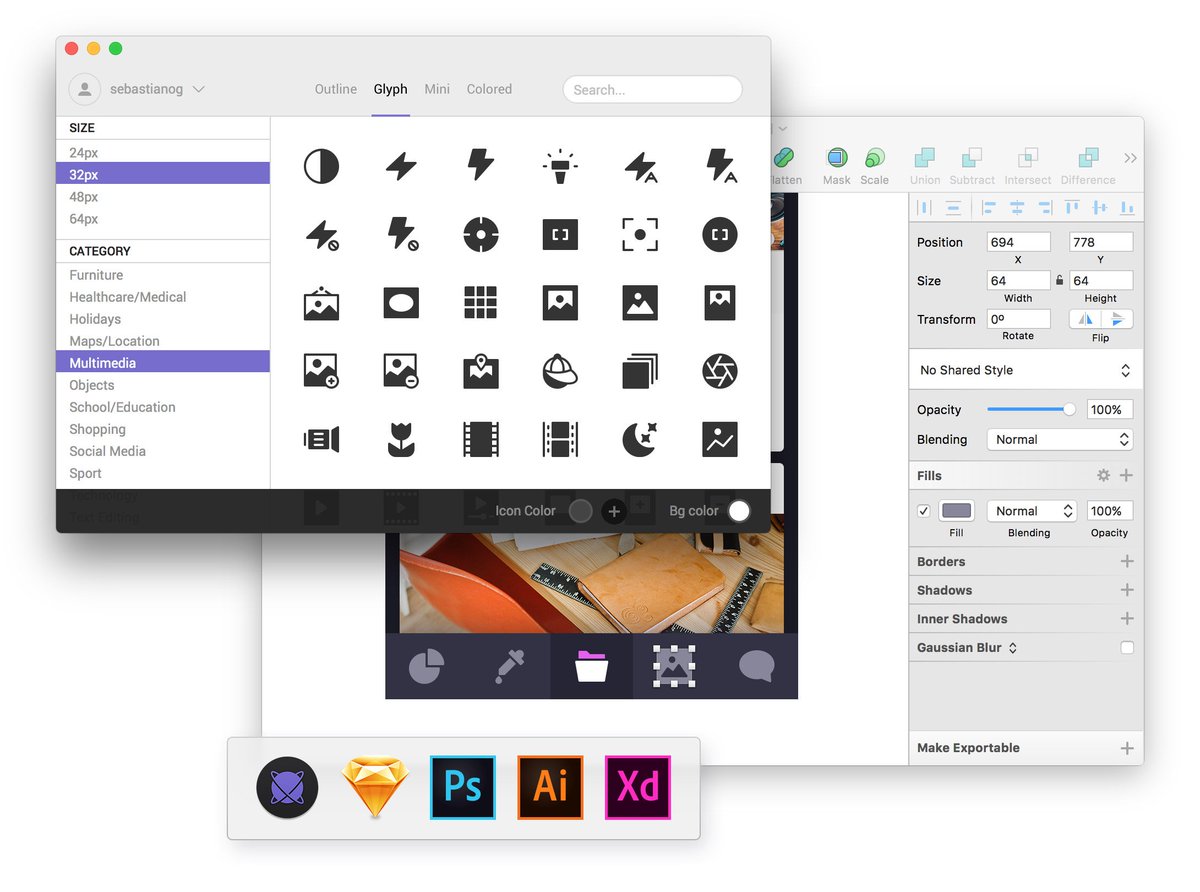The image size is (1200, 892).
Task: Open Fills settings gear
Action: coord(1104,476)
